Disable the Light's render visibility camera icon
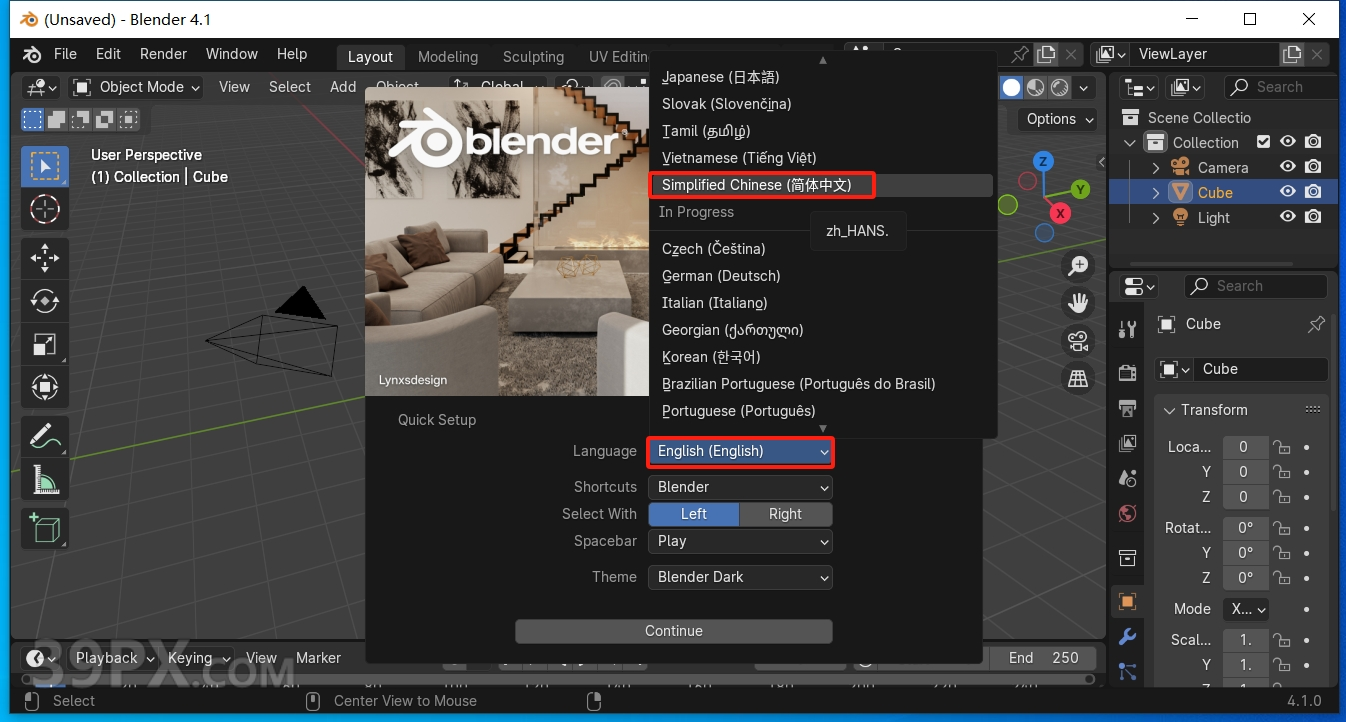The width and height of the screenshot is (1346, 722). click(1313, 217)
